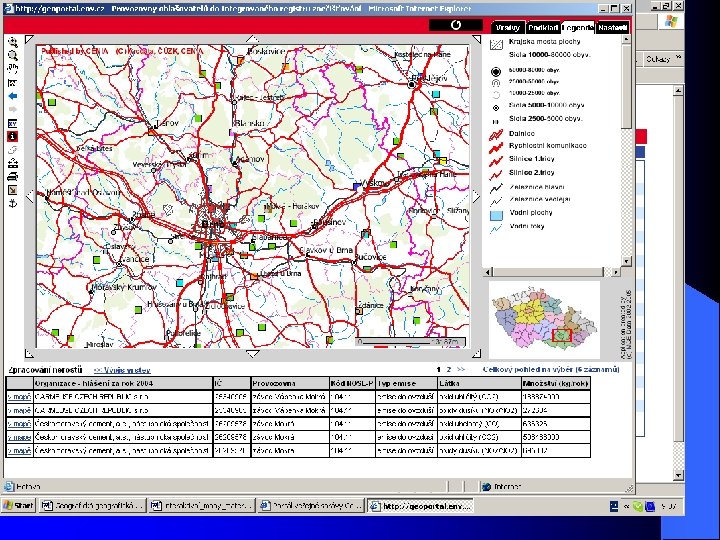Pan map east with right triangle
Image resolution: width=720 pixels, height=540 pixels.
click(x=476, y=197)
